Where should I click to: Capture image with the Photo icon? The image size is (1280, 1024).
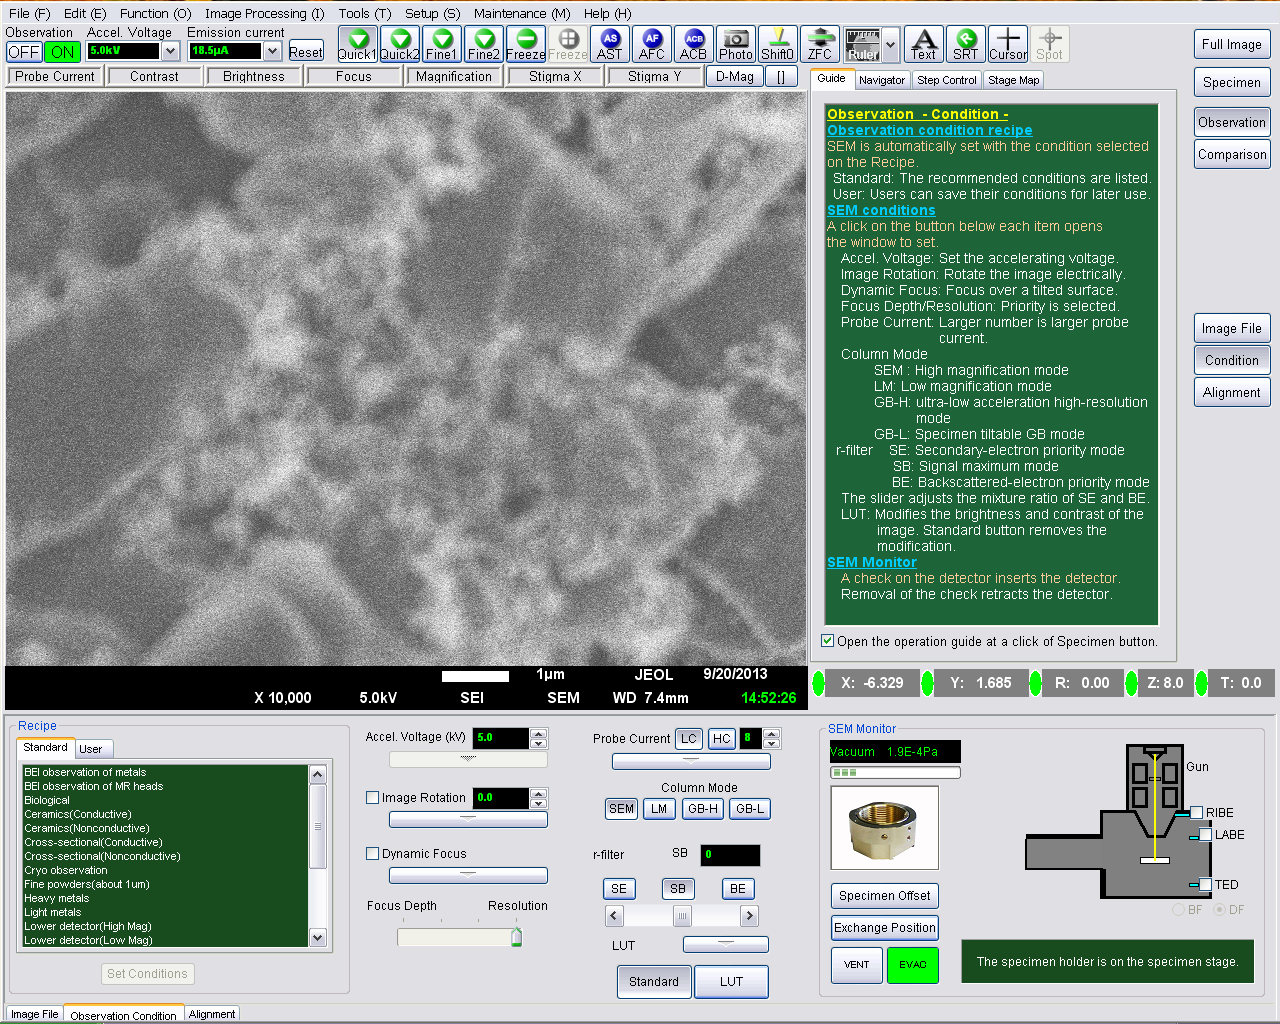(735, 44)
